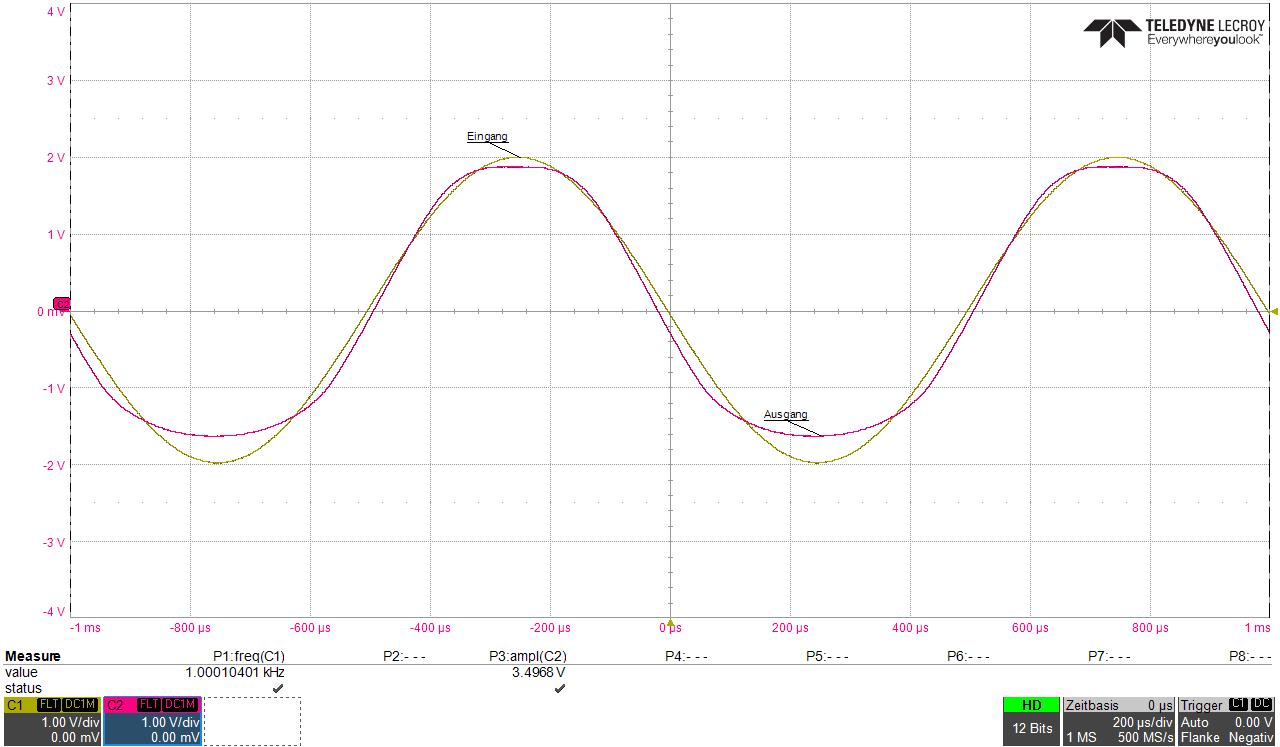Click the 'value' row label
1280x747 pixels.
coord(20,673)
